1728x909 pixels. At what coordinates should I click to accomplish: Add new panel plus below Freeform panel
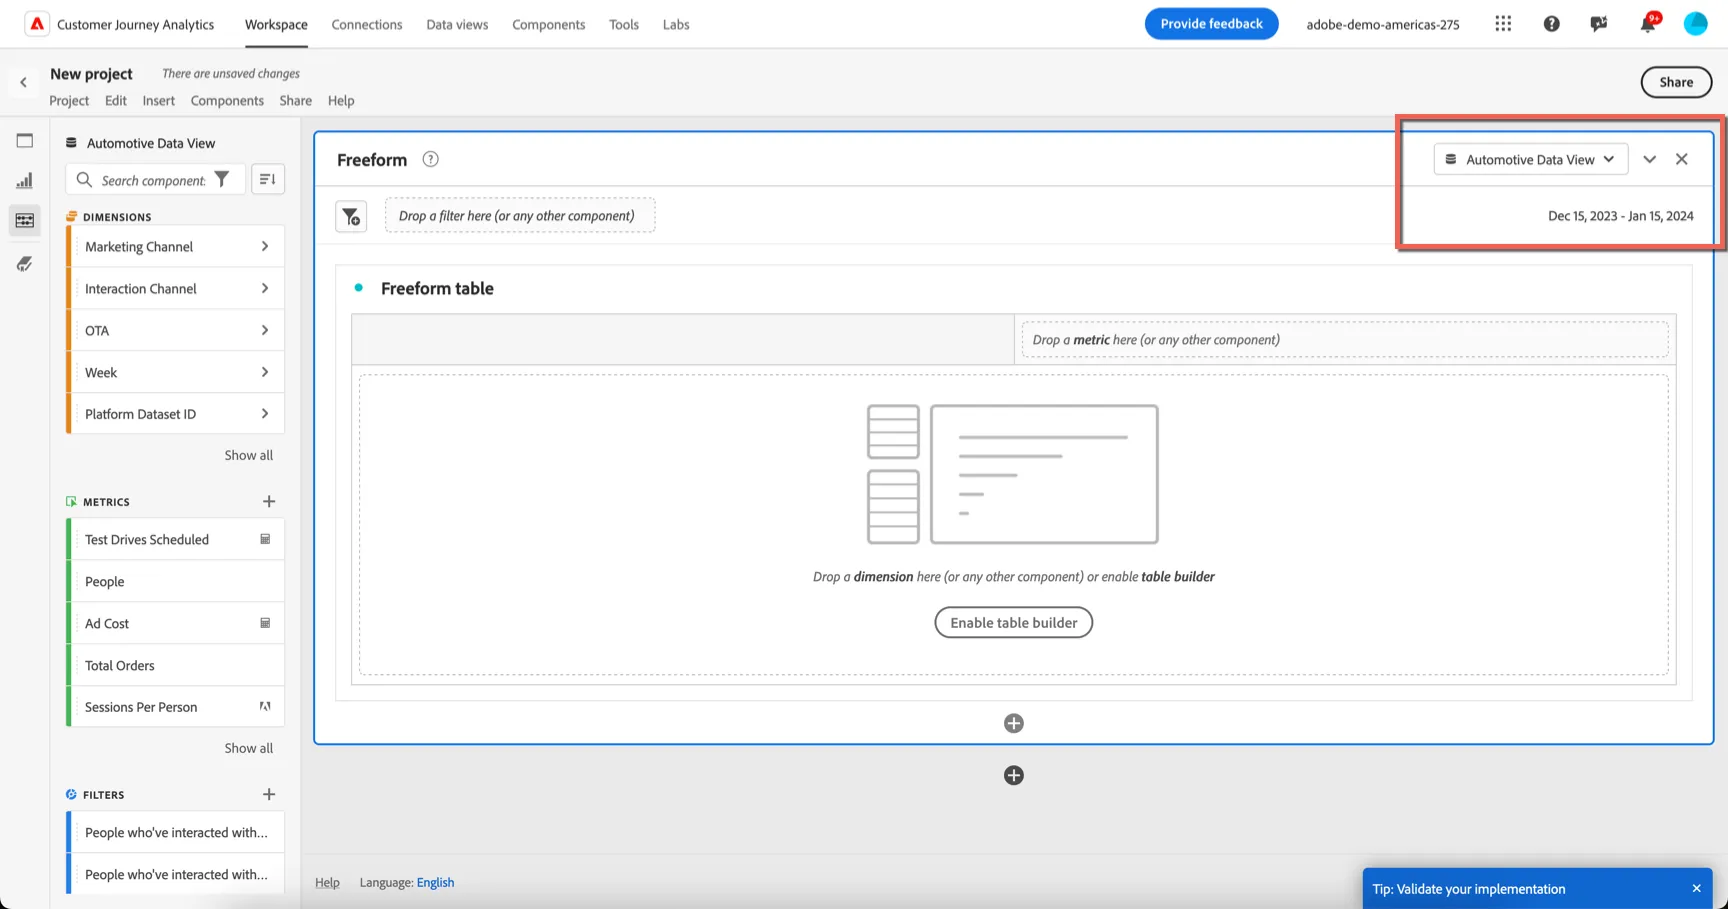(x=1014, y=775)
